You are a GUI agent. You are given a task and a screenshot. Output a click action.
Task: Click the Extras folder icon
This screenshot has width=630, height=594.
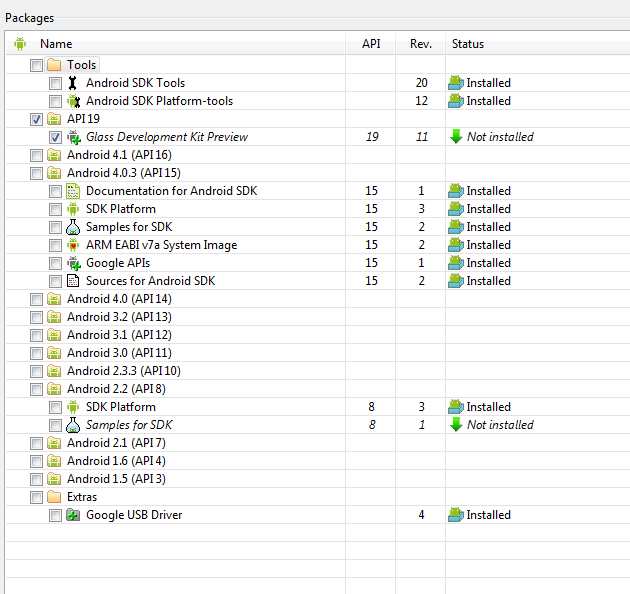point(54,497)
